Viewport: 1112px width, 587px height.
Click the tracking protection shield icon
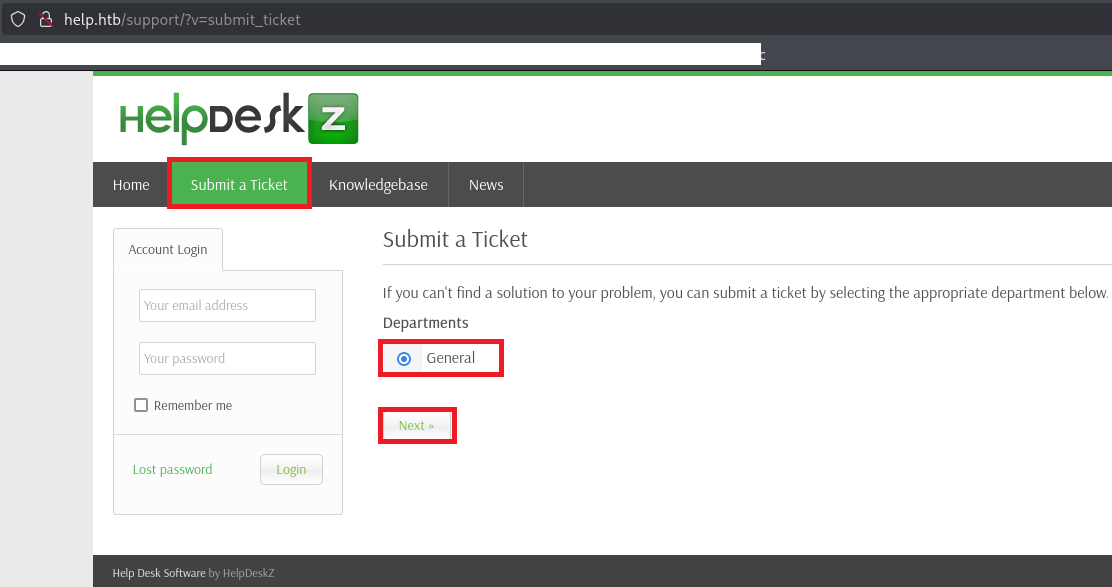click(x=18, y=19)
